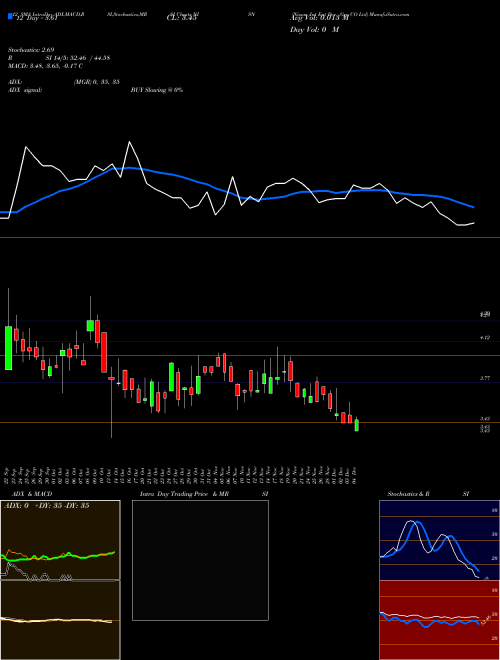Click the 'SI 14/3: 32.46 / 44.58' value
This screenshot has height=660, width=500.
pyautogui.click(x=78, y=58)
